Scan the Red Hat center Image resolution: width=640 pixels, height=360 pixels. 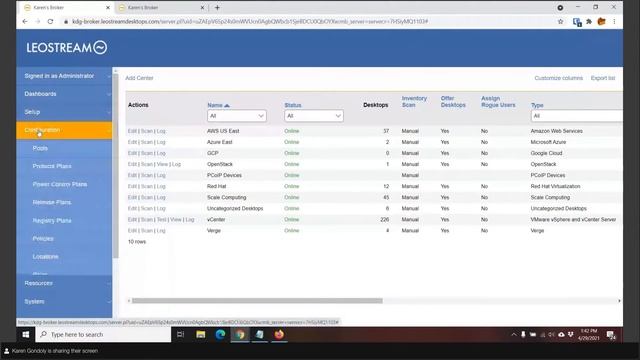(x=147, y=186)
